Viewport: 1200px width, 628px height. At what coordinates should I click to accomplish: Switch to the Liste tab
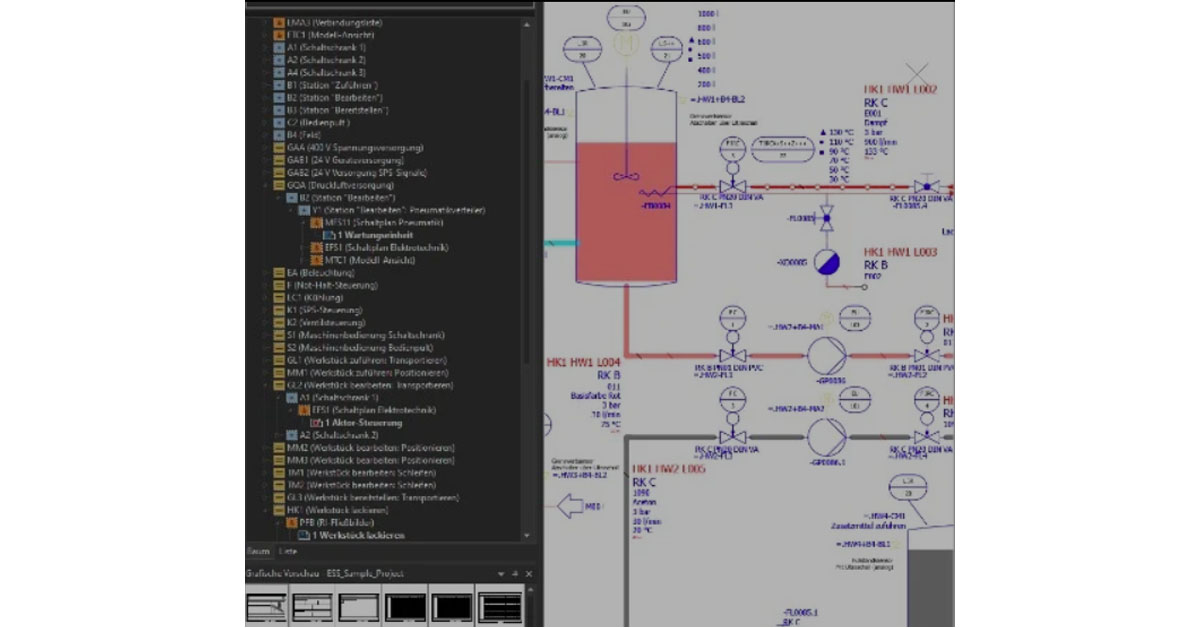click(287, 551)
